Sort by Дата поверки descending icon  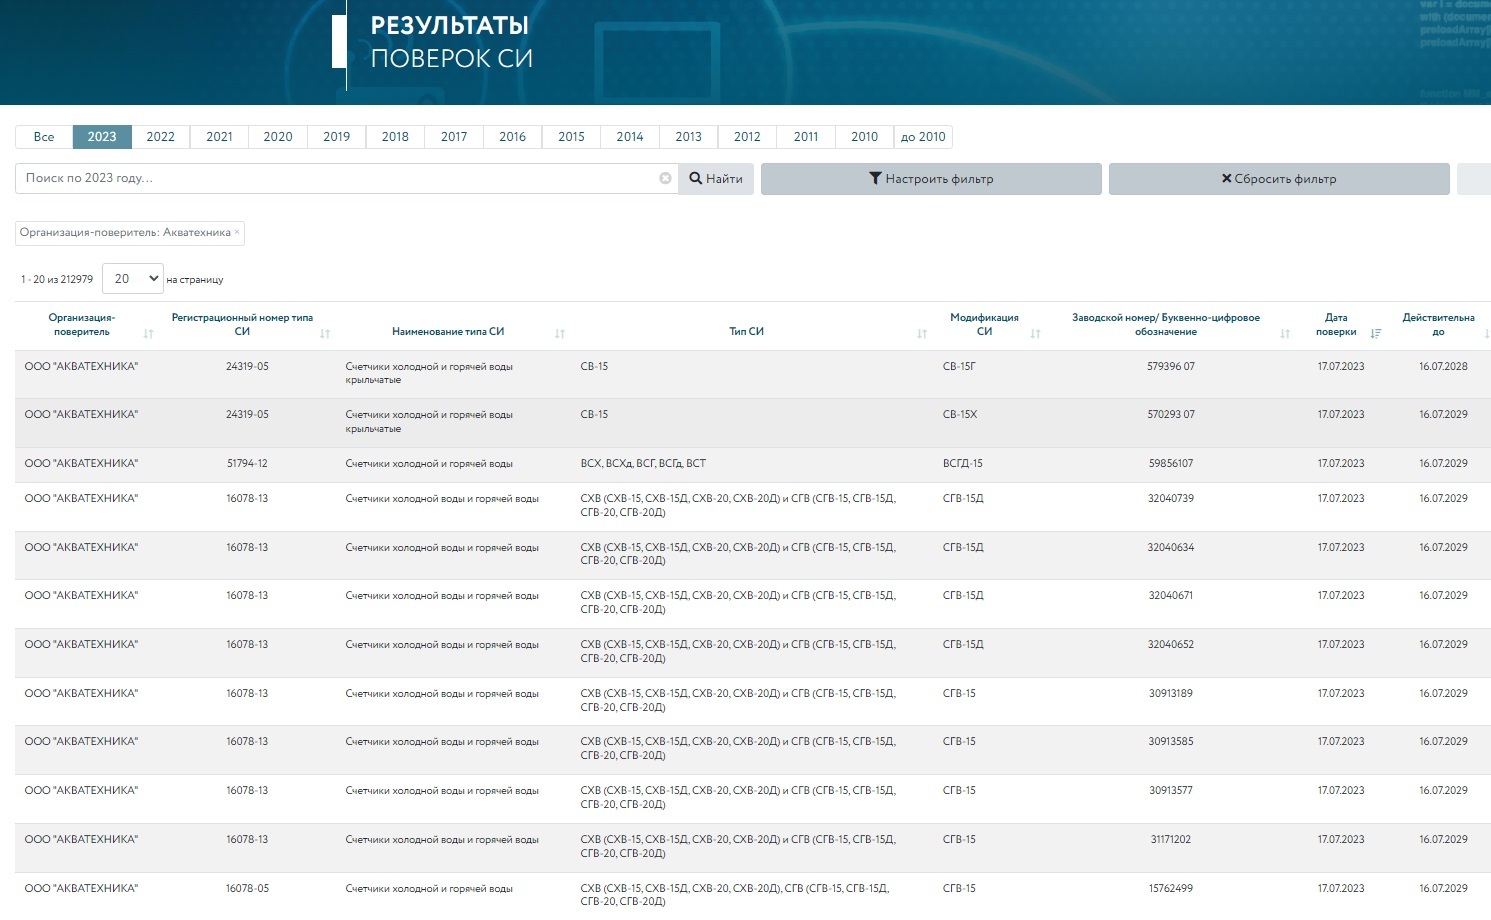(x=1376, y=333)
